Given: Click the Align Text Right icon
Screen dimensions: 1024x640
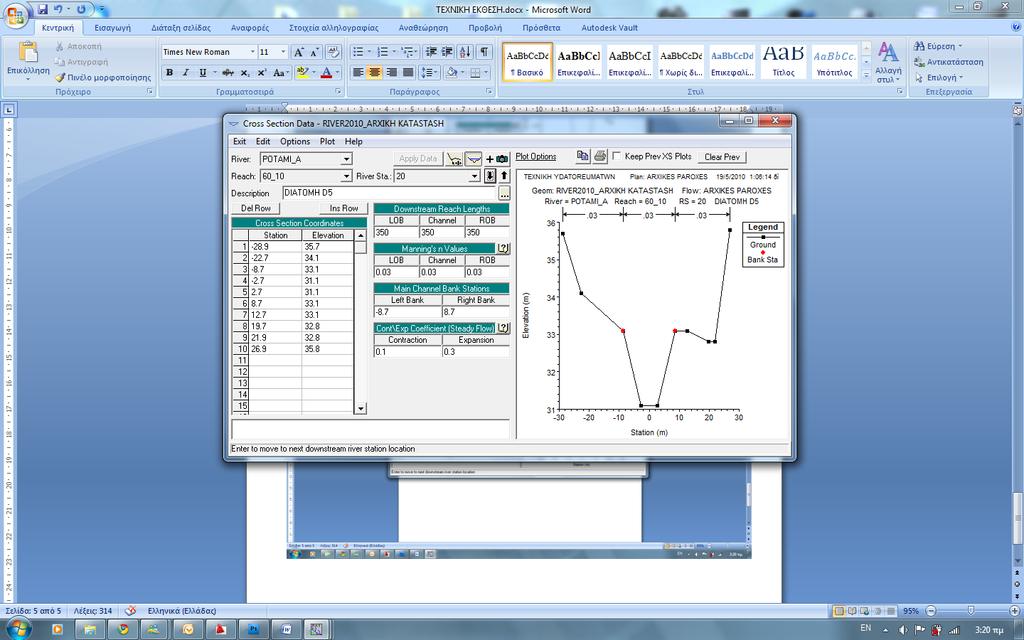Looking at the screenshot, I should tap(391, 72).
